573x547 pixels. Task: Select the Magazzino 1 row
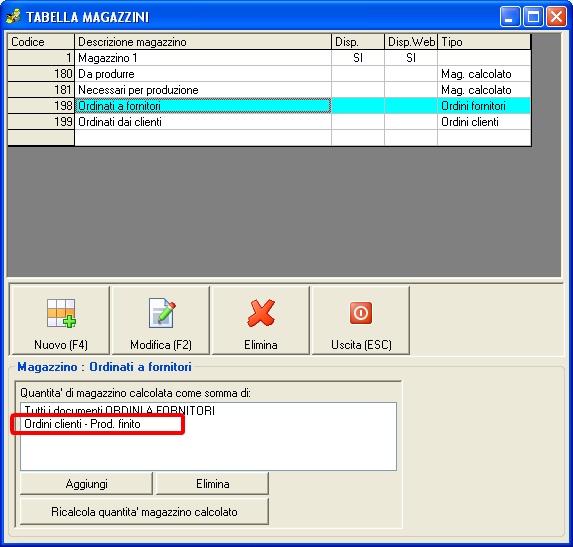269,58
